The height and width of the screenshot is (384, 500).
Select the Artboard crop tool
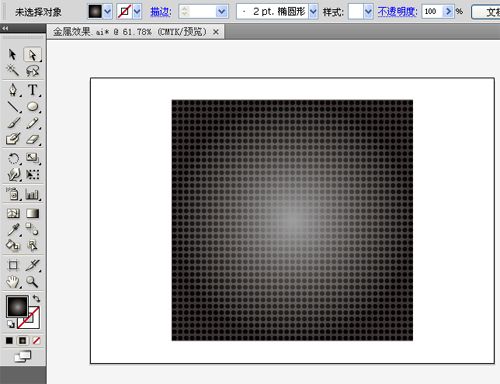(13, 265)
